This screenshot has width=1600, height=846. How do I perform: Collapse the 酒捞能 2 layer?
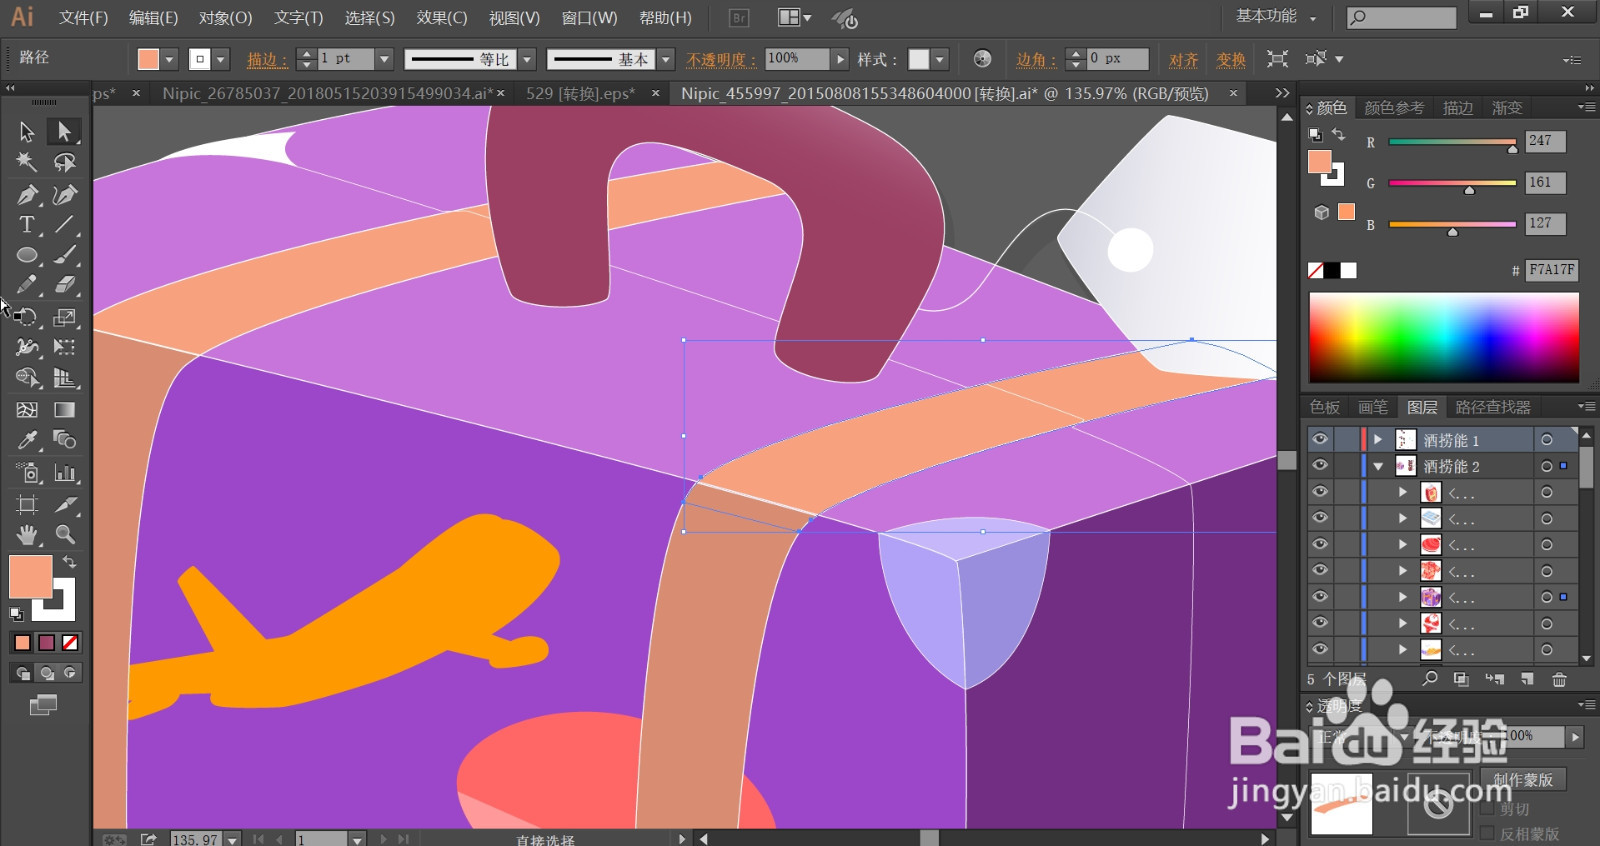coord(1378,466)
